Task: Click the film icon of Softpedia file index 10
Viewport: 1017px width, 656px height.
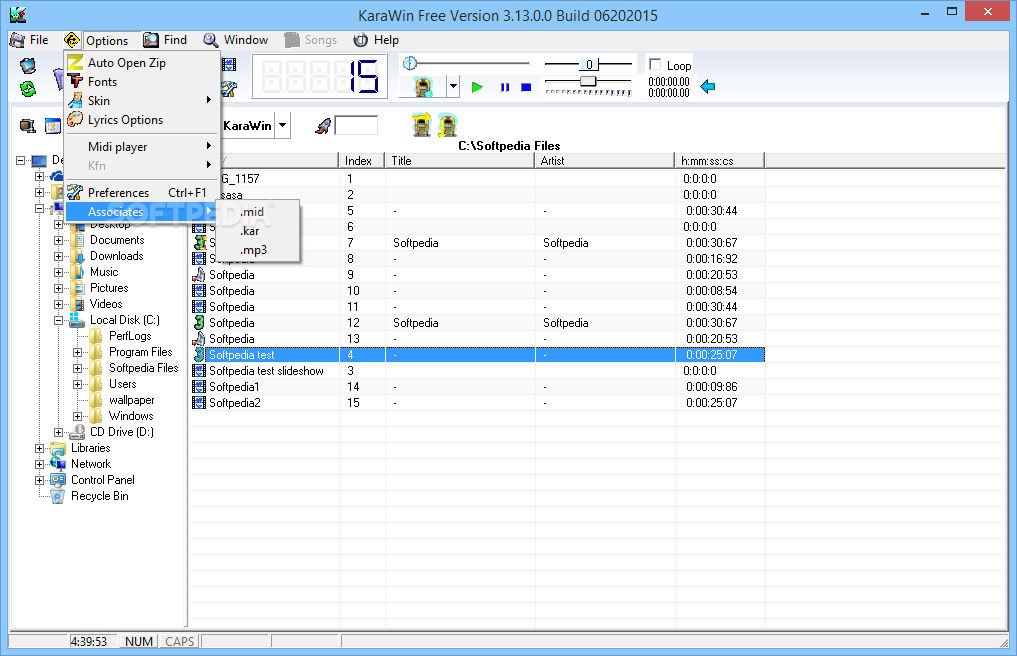Action: 199,291
